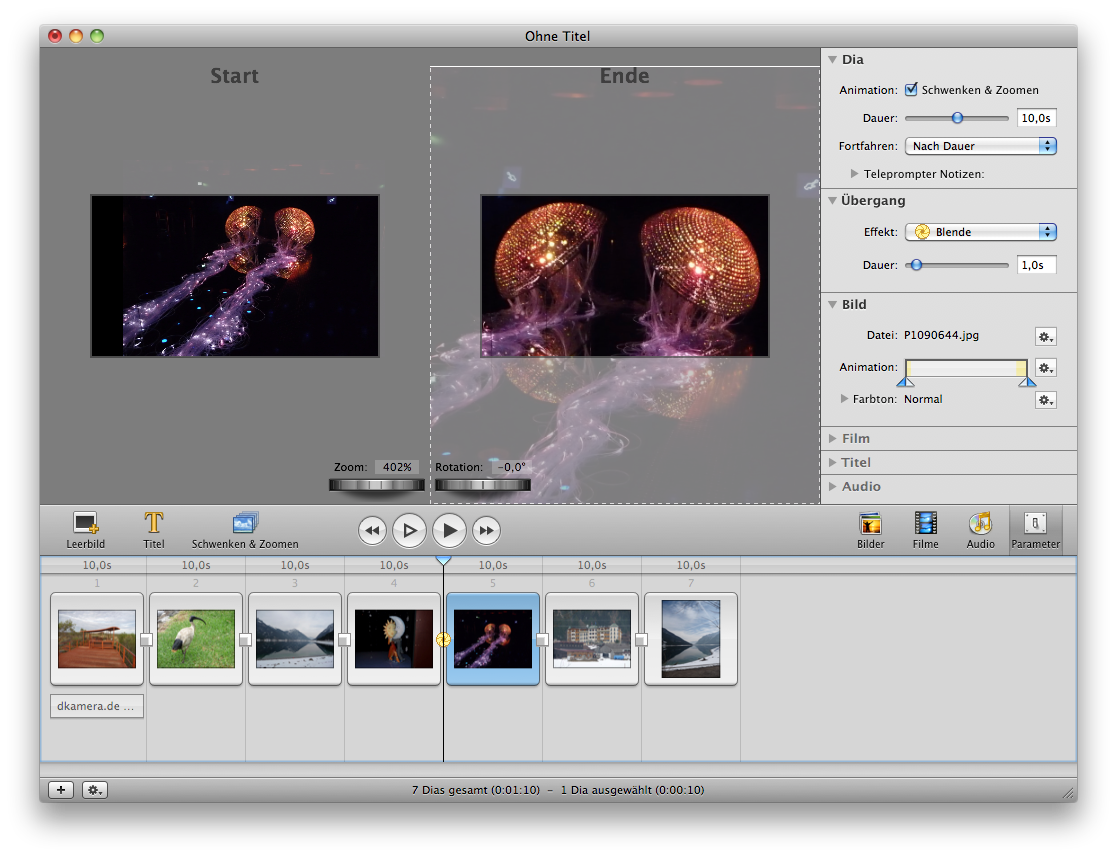Click the Dia duration field showing 10,0s
The image size is (1117, 857).
click(1037, 118)
